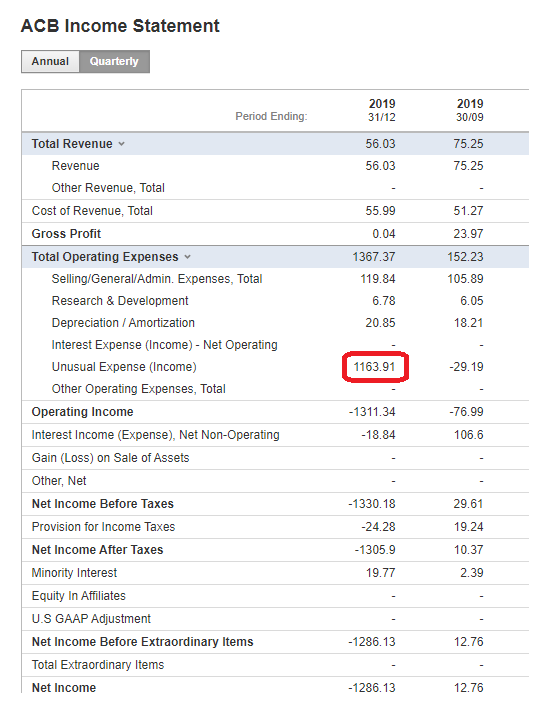The width and height of the screenshot is (560, 728).
Task: Select the value 105.89
Action: (x=465, y=279)
